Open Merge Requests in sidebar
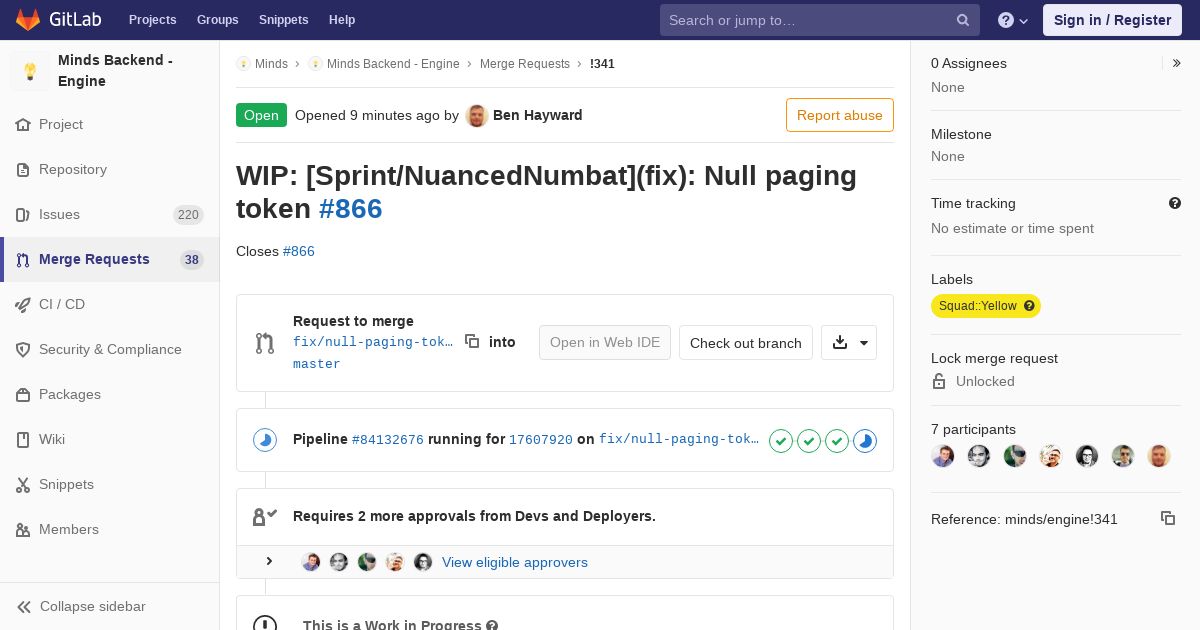Screen dimensions: 1200x630 point(109,259)
